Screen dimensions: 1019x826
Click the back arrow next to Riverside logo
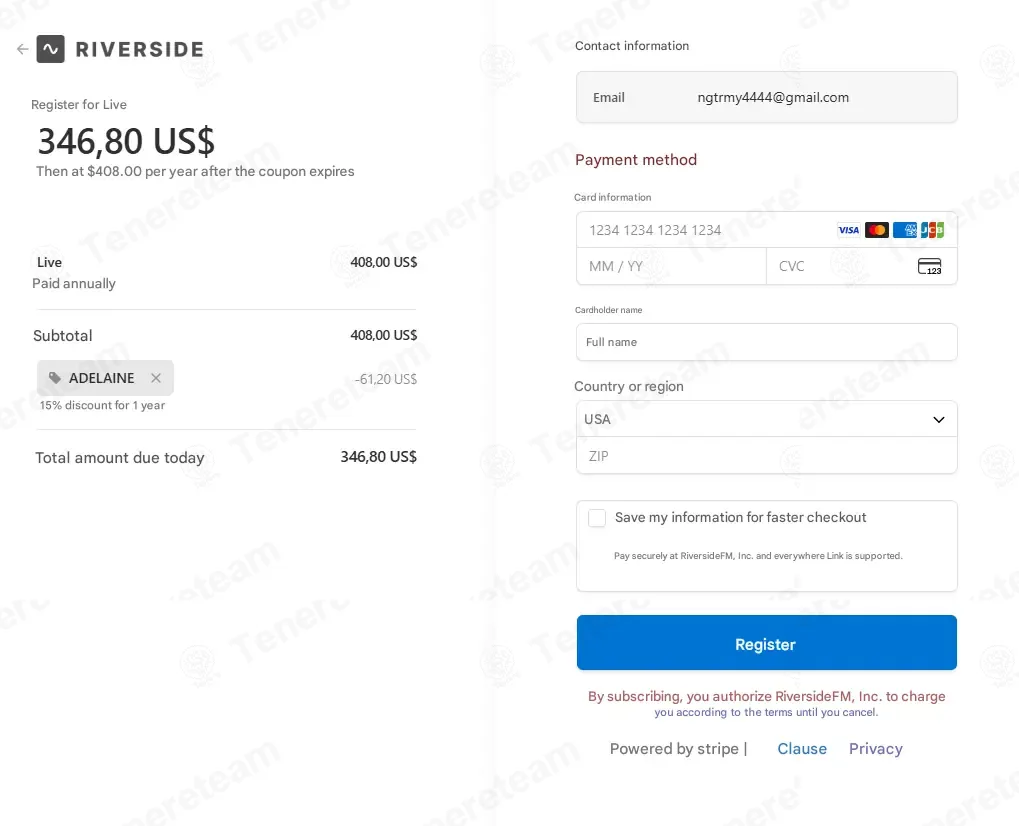(x=22, y=49)
